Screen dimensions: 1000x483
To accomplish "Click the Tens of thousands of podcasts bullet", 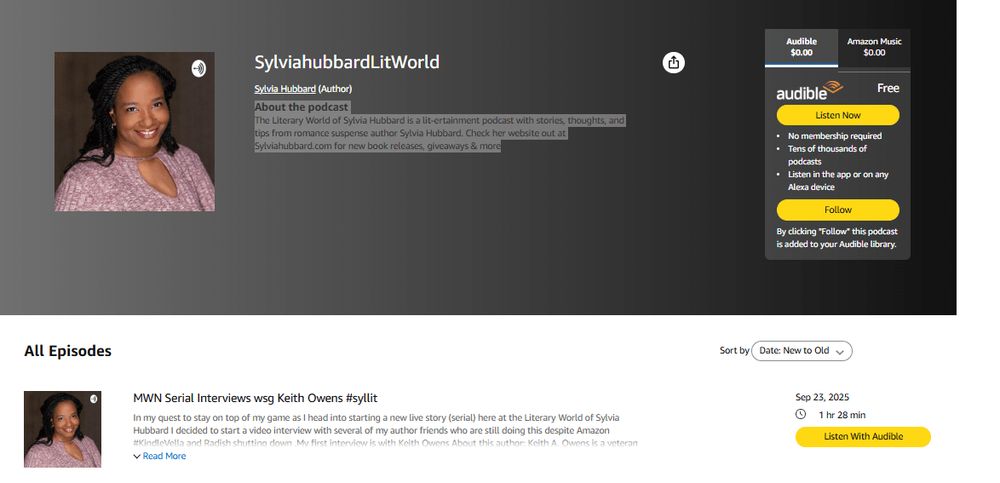I will click(x=827, y=155).
